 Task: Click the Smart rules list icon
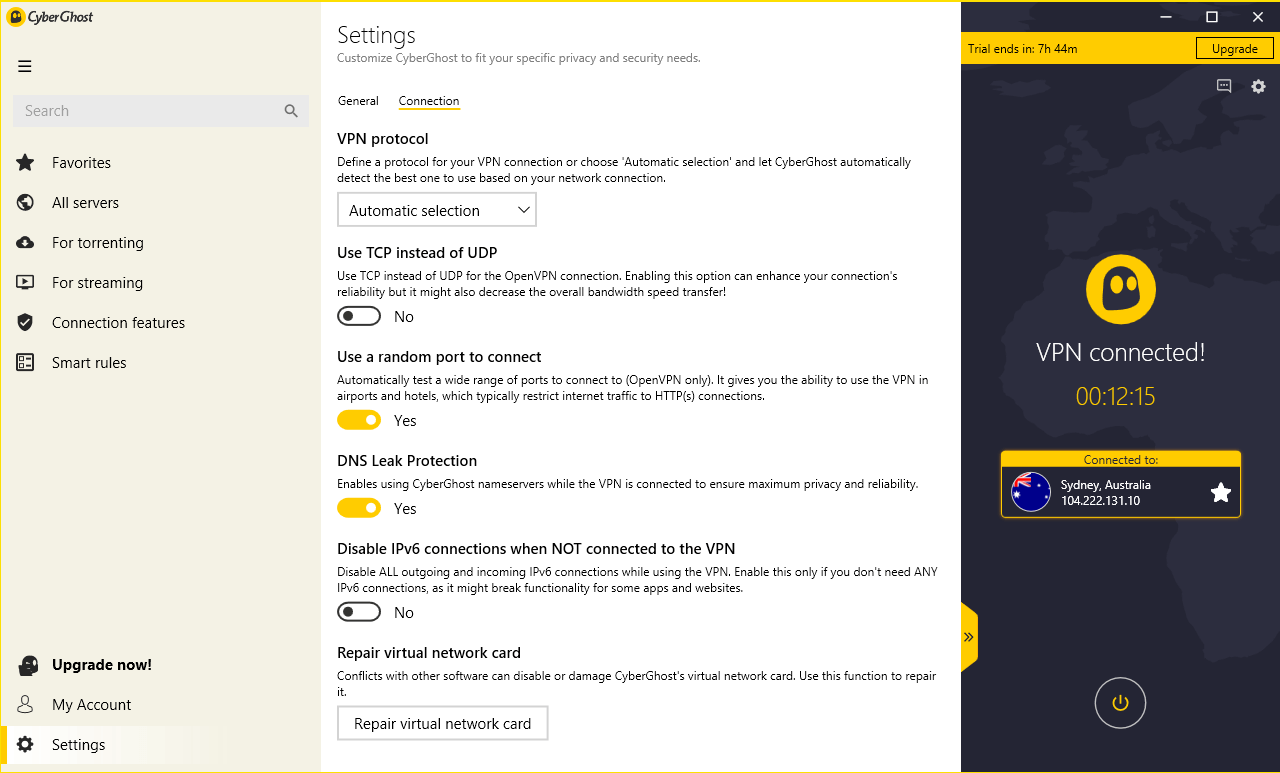[x=26, y=363]
